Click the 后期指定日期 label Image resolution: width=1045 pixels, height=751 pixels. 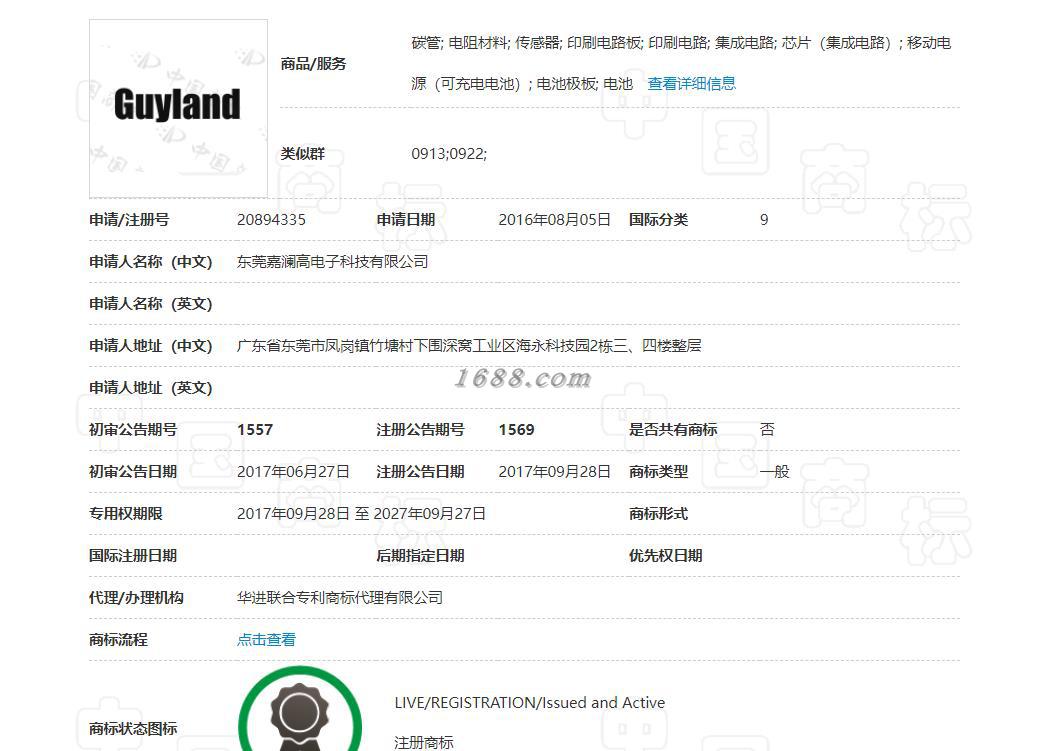[x=421, y=556]
